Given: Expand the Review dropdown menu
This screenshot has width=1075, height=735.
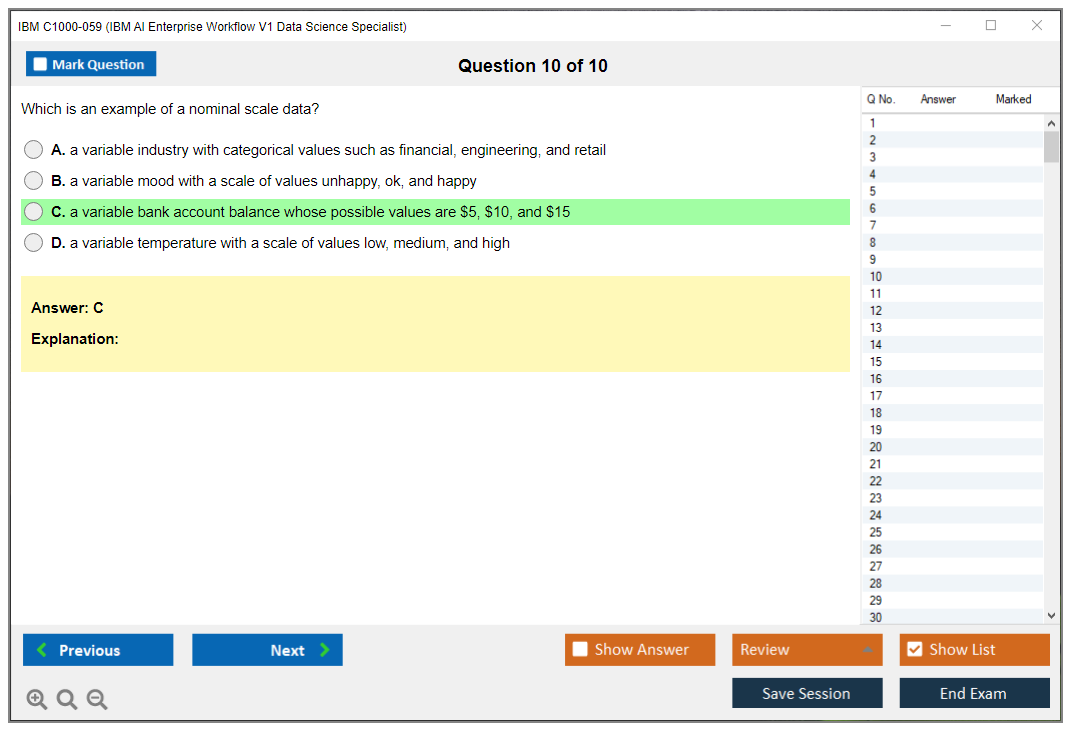Looking at the screenshot, I should click(x=867, y=650).
